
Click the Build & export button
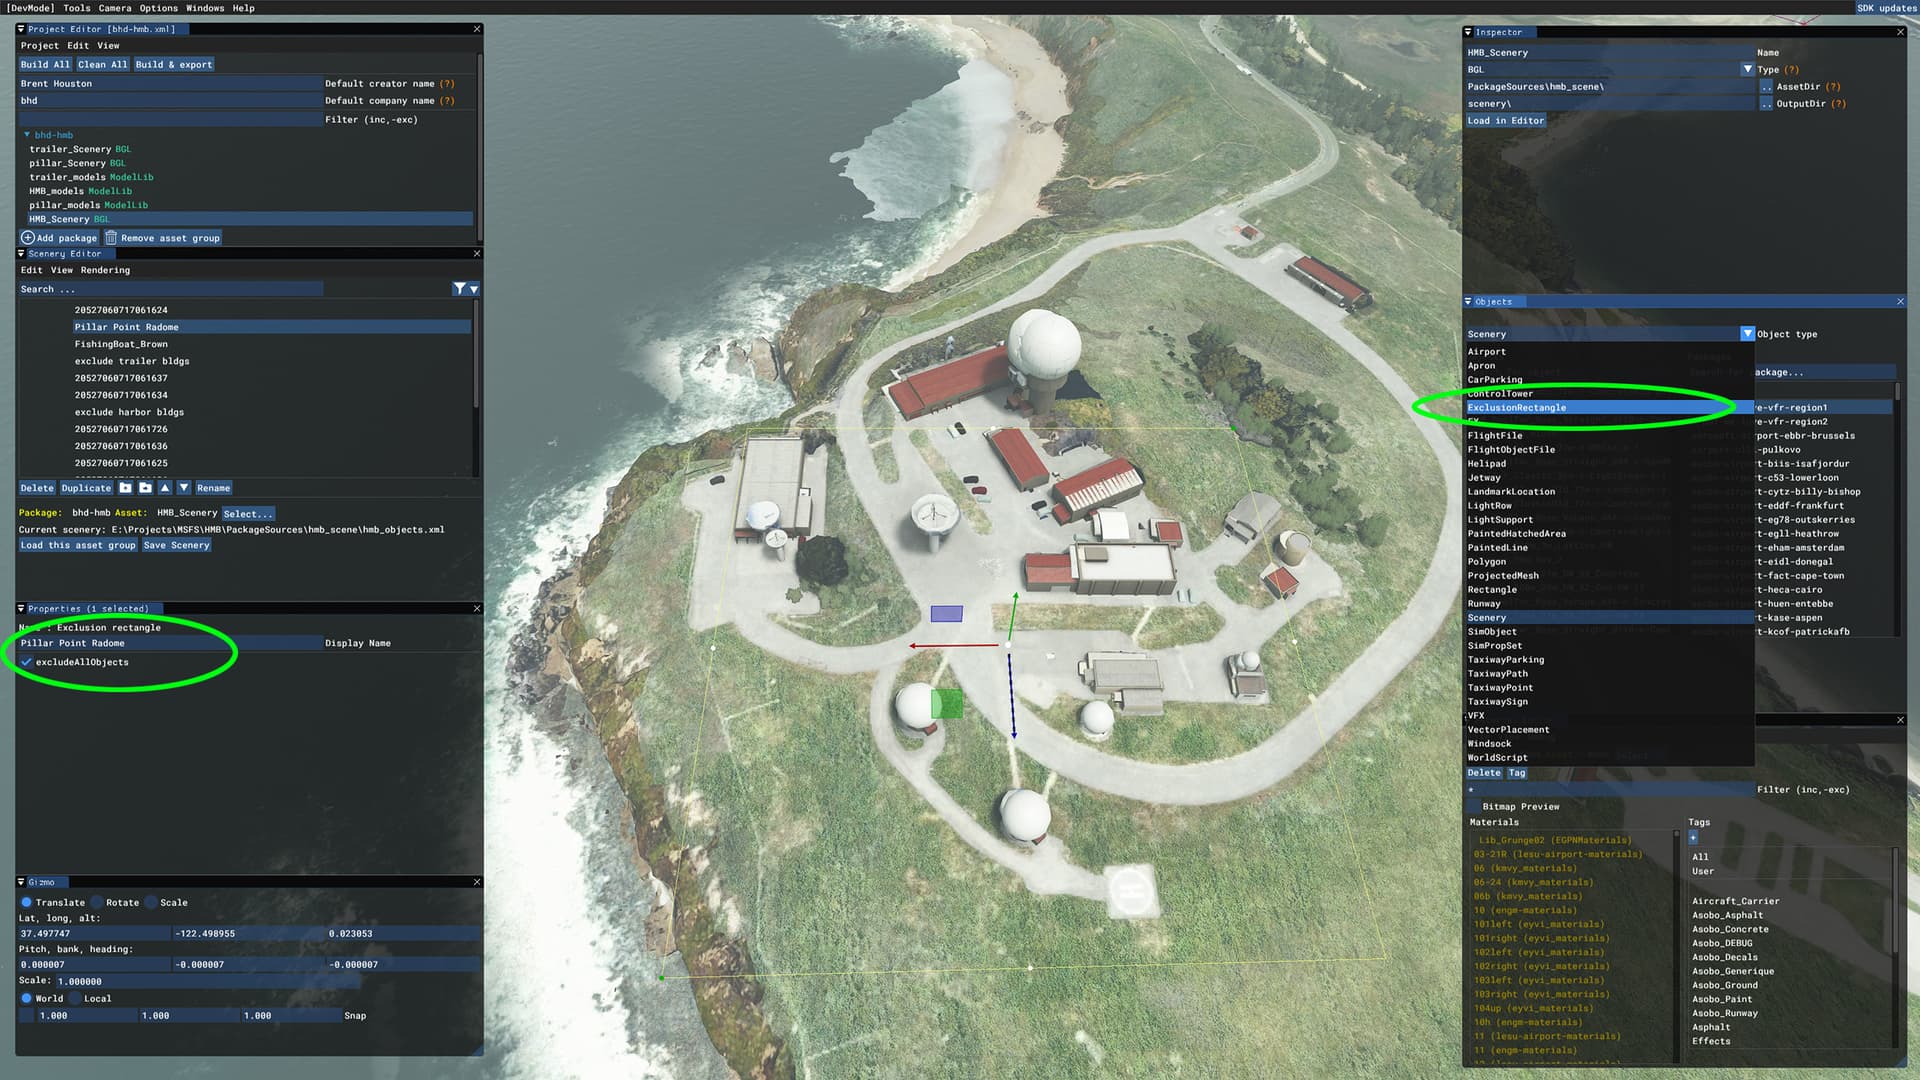tap(174, 65)
